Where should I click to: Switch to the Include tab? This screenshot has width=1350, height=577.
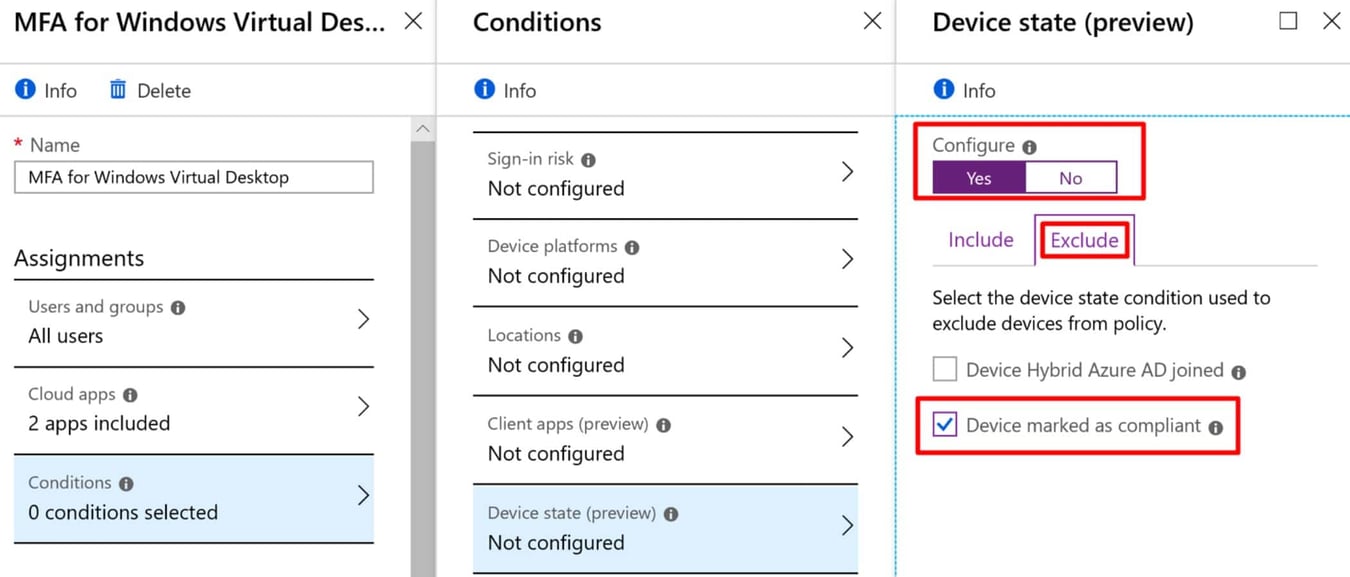(x=981, y=239)
